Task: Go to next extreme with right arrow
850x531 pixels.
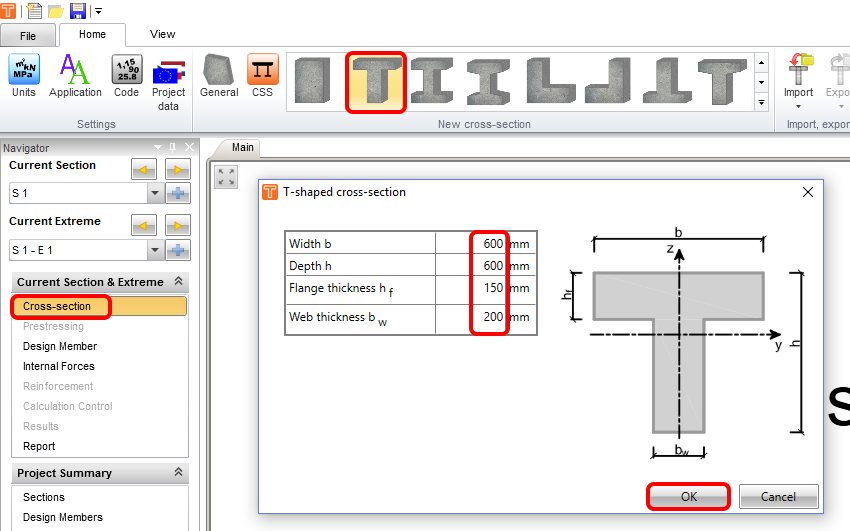Action: (178, 225)
